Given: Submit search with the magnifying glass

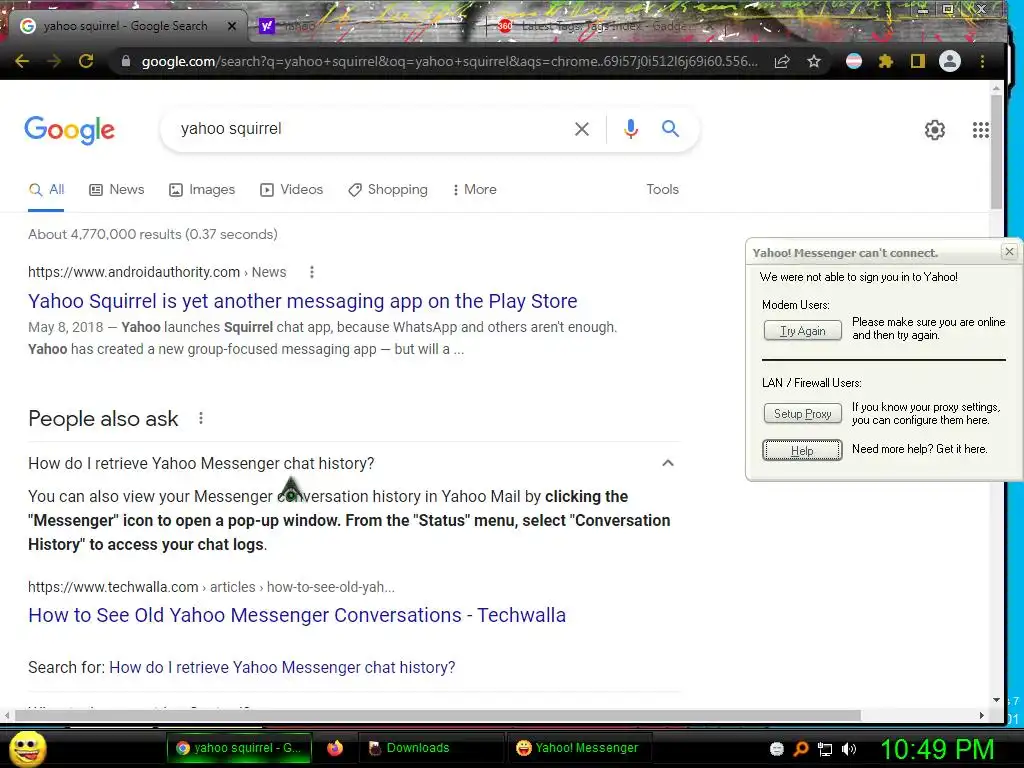Looking at the screenshot, I should click(671, 129).
